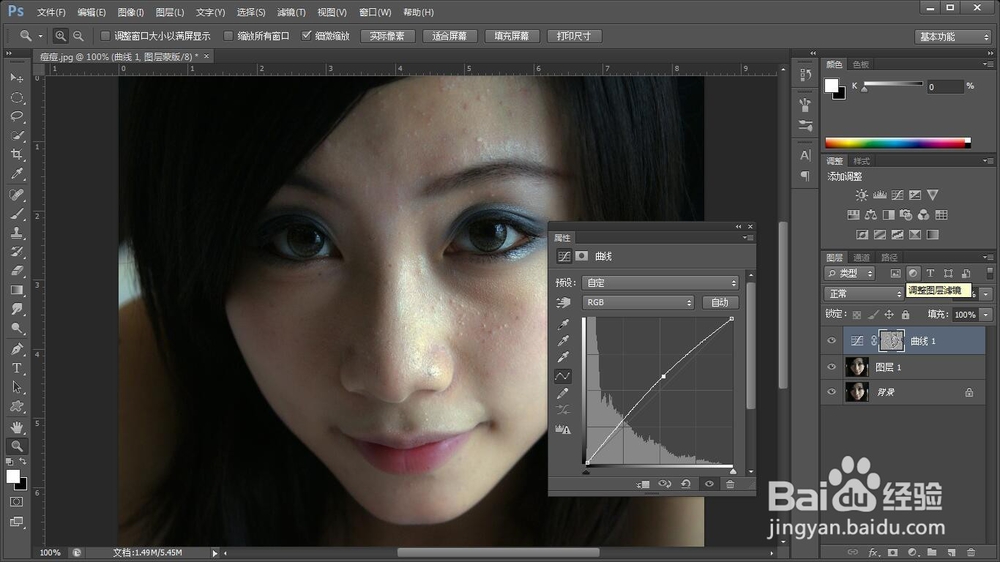This screenshot has height=562, width=1000.
Task: Toggle adjustment layer visibility in properties panel
Action: [709, 484]
